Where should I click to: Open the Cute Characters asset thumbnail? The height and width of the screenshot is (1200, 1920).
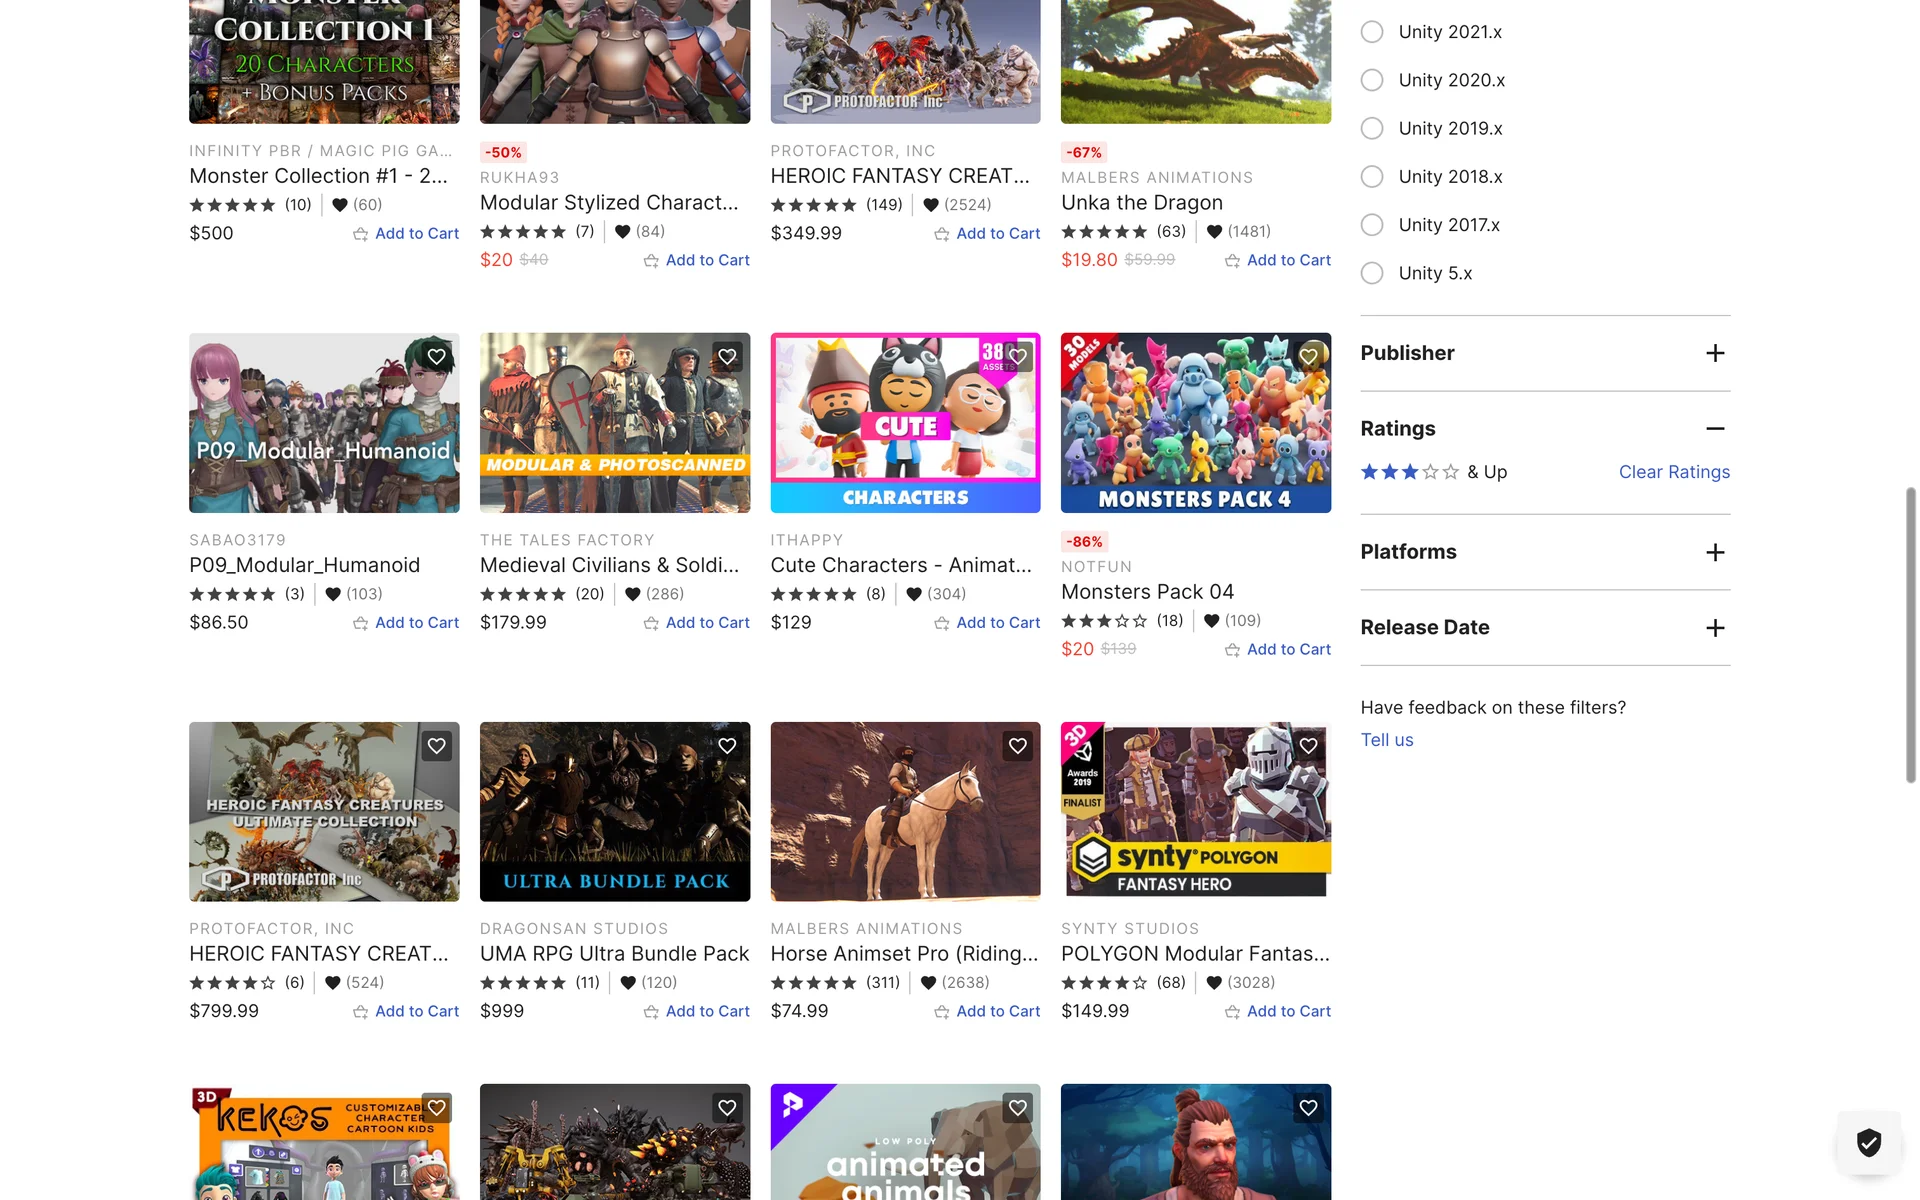point(905,423)
